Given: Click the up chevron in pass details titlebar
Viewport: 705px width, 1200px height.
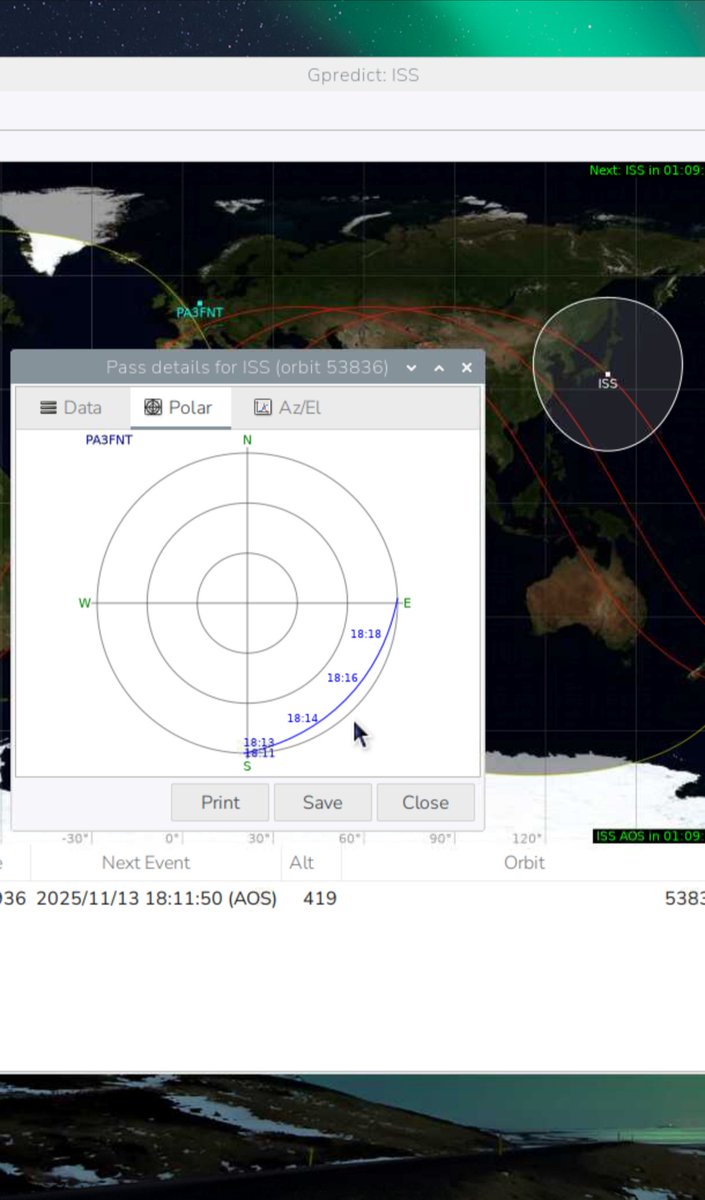Looking at the screenshot, I should (439, 368).
